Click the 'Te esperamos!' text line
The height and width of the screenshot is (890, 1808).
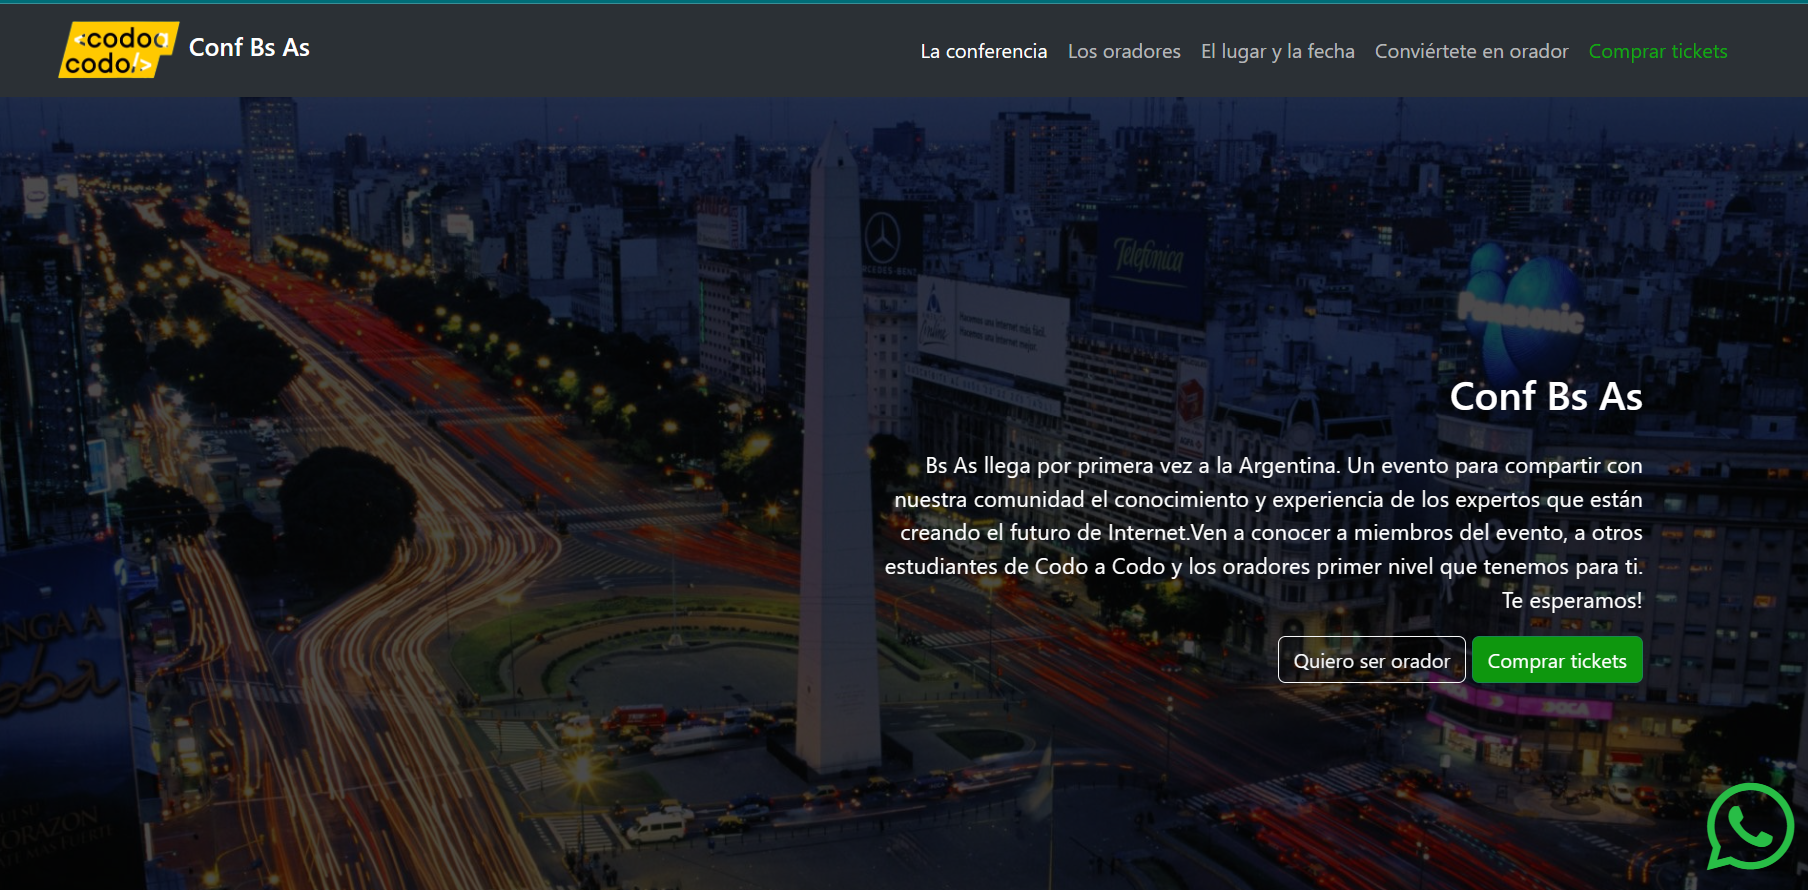click(x=1572, y=600)
